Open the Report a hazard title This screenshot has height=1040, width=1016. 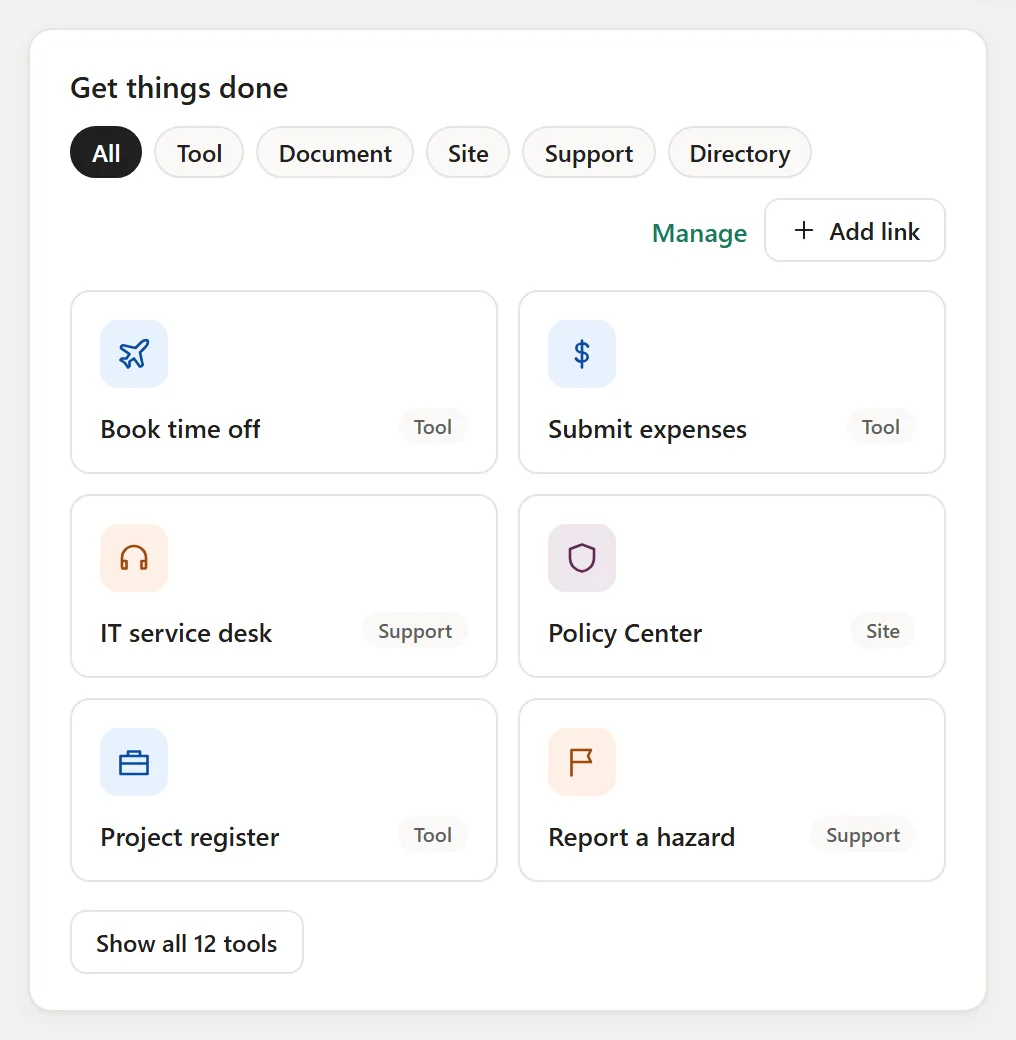point(641,838)
